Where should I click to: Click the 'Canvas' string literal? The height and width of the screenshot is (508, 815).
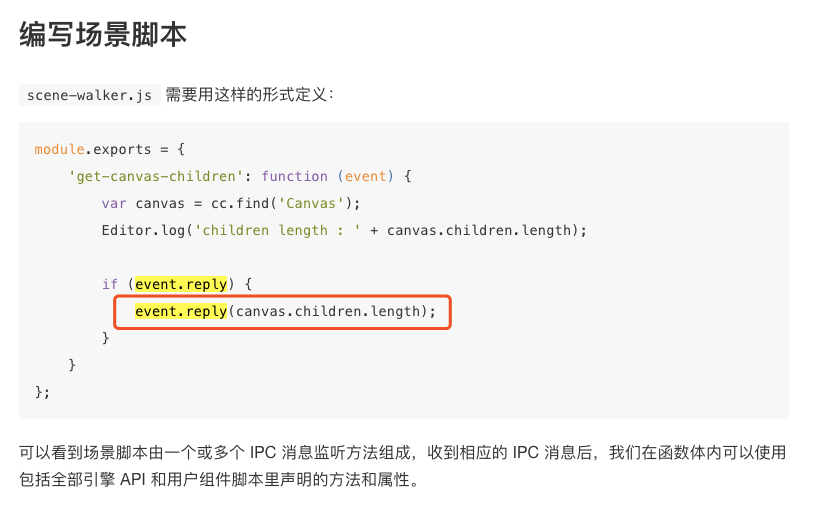(311, 203)
